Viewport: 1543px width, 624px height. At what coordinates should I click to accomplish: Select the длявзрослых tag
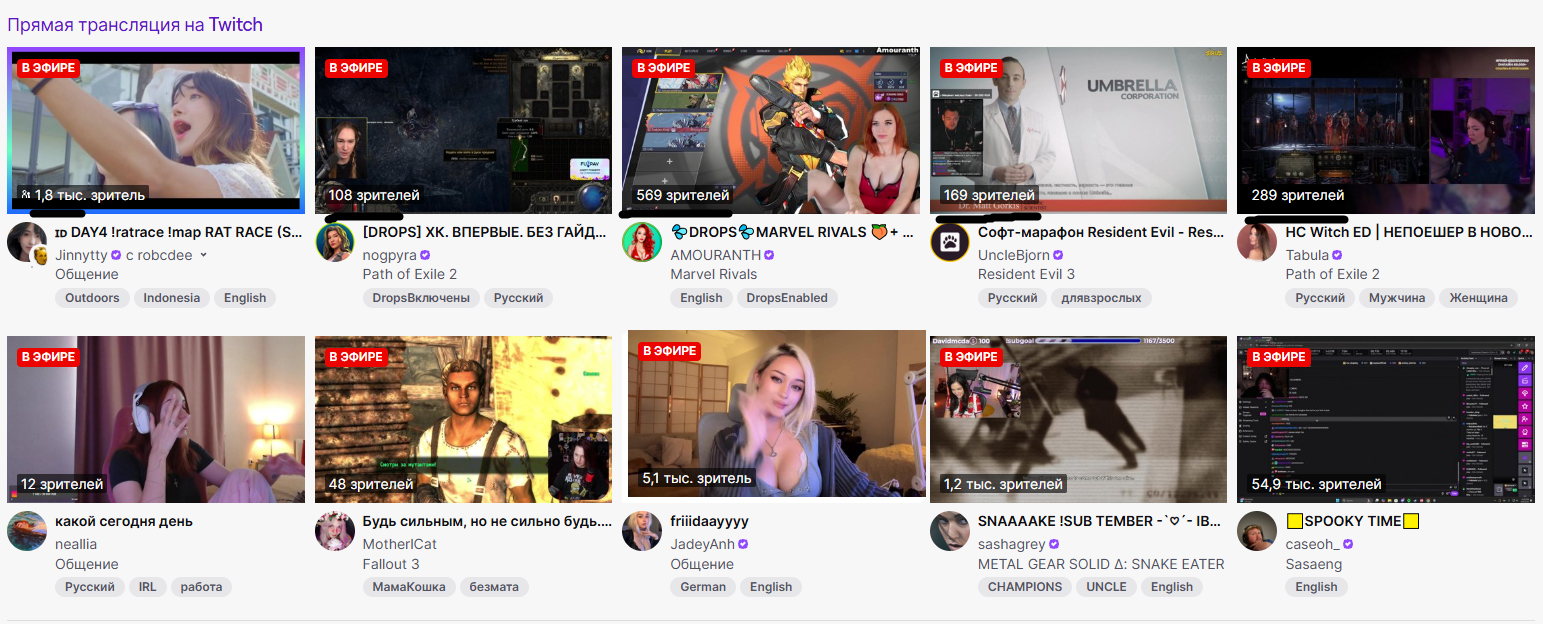tap(1101, 298)
